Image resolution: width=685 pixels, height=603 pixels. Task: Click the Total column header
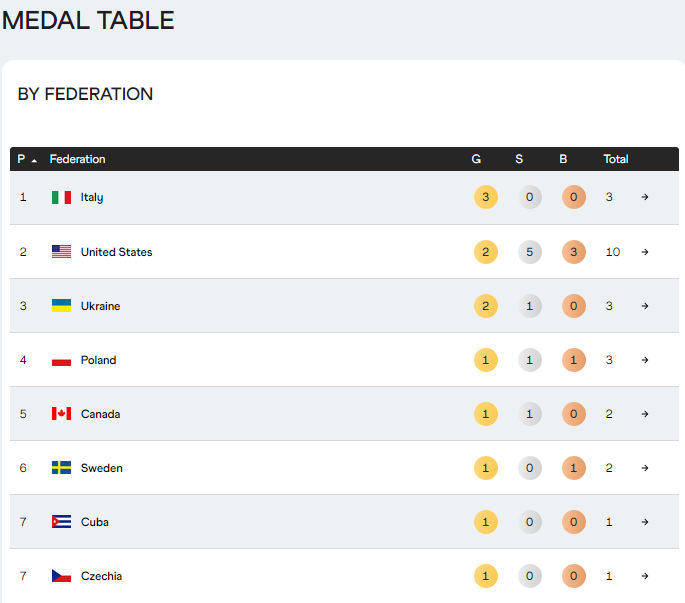[616, 159]
